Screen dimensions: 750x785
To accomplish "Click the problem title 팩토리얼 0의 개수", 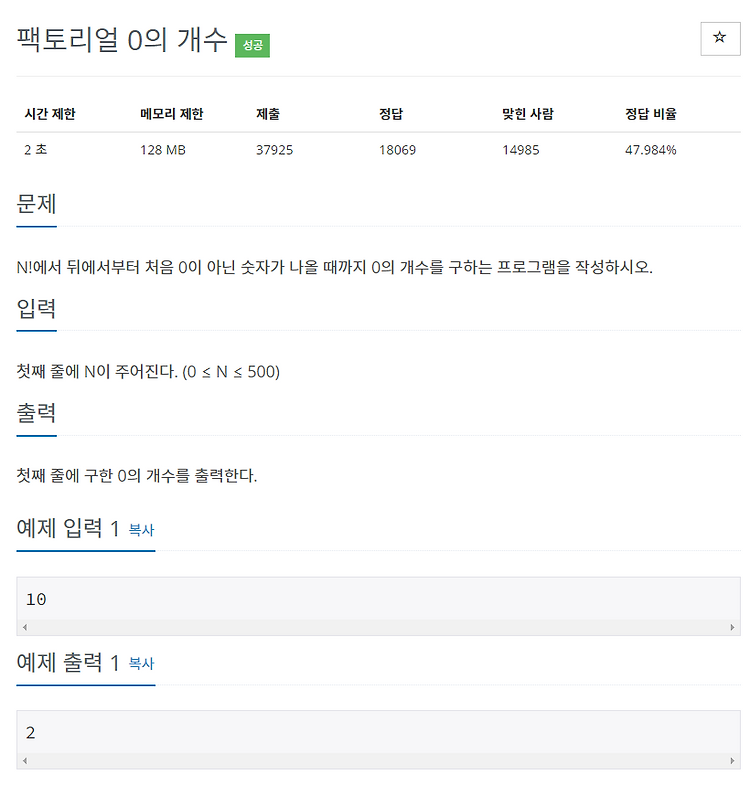I will pyautogui.click(x=122, y=40).
